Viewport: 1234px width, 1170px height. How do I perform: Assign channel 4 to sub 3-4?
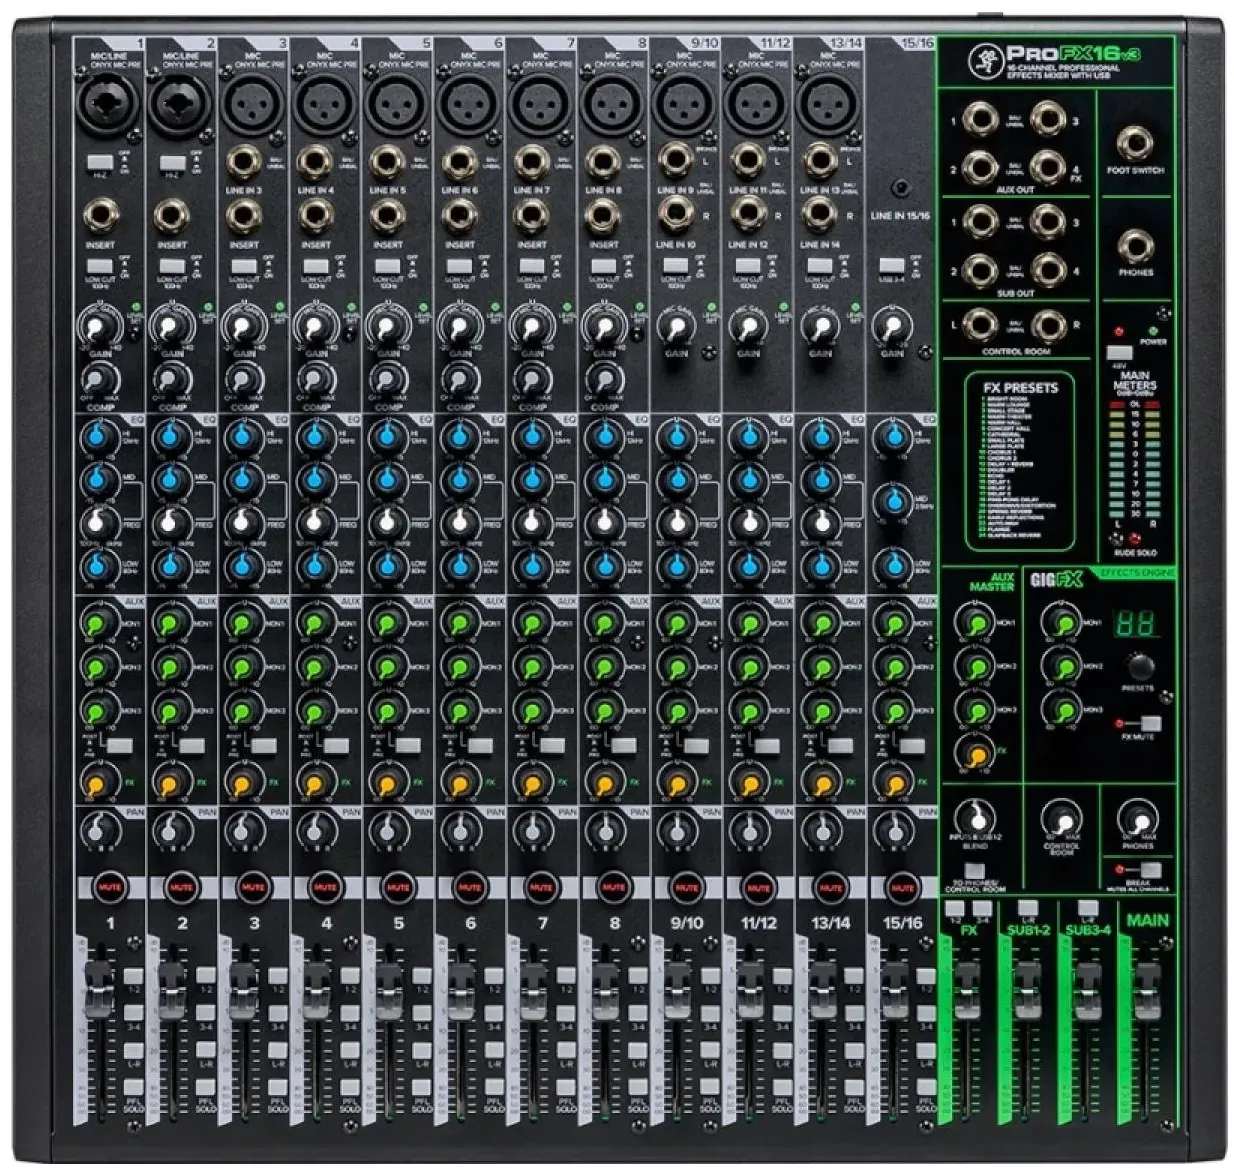[x=350, y=1013]
